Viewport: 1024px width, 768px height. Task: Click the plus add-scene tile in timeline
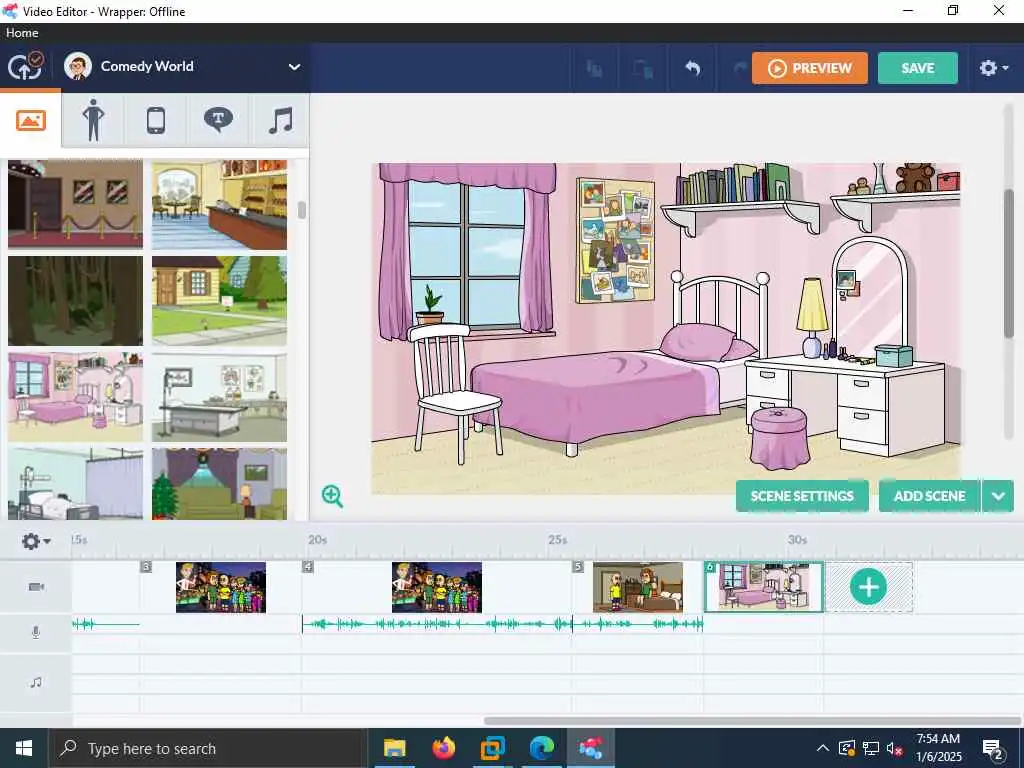click(869, 587)
